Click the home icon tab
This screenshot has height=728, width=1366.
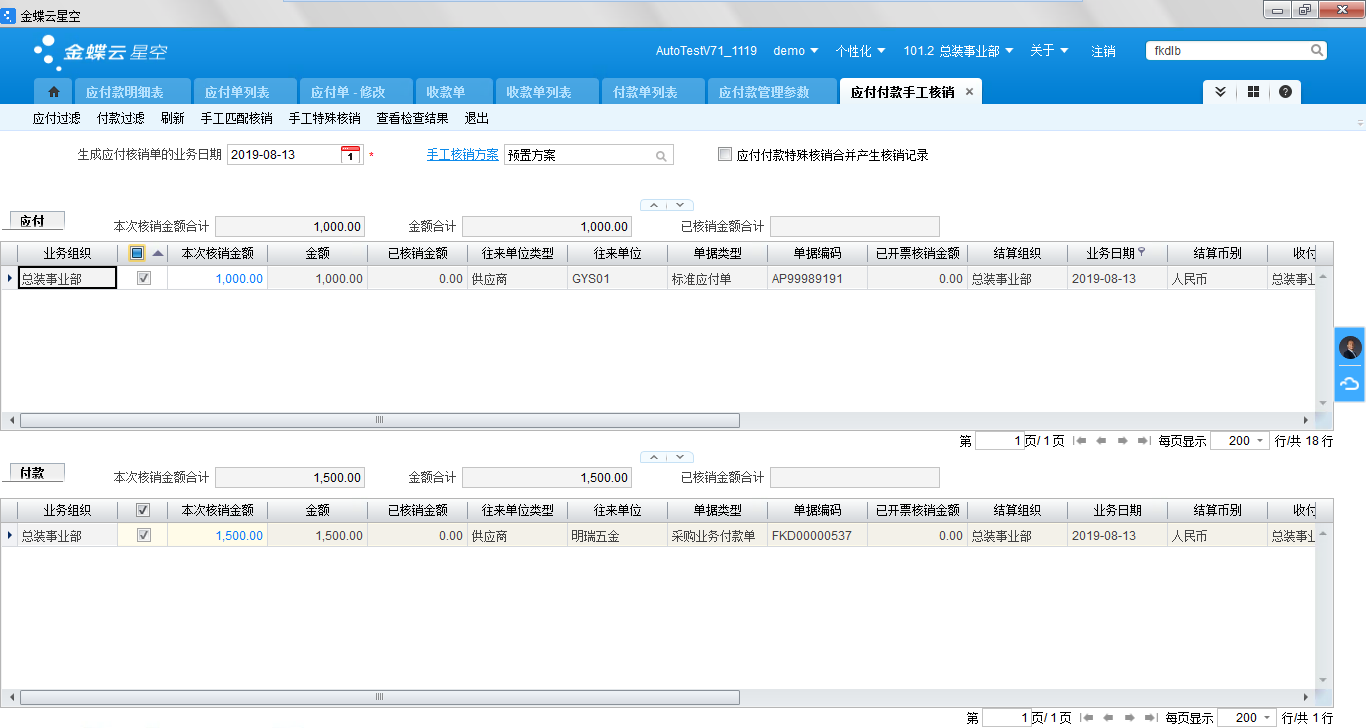pos(53,92)
